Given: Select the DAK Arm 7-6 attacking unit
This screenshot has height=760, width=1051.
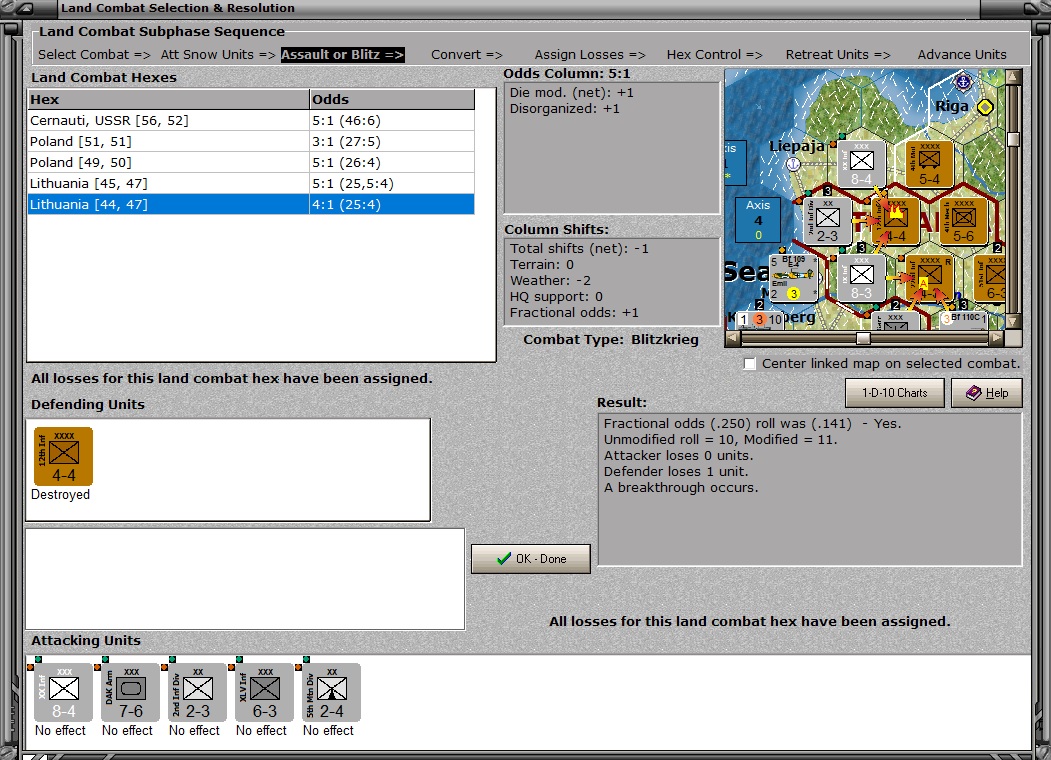Looking at the screenshot, I should pyautogui.click(x=131, y=692).
